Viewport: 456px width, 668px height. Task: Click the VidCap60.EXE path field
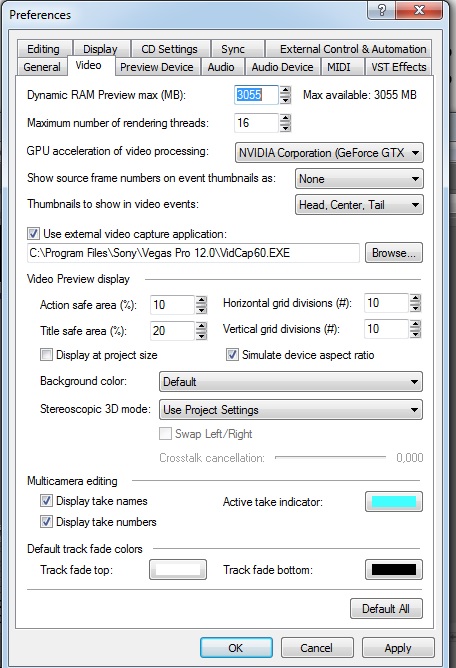tap(193, 253)
